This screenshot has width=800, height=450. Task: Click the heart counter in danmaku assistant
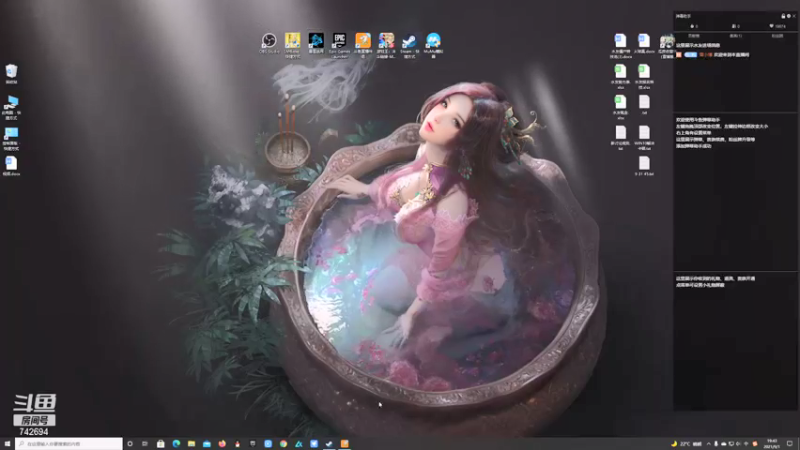point(778,26)
